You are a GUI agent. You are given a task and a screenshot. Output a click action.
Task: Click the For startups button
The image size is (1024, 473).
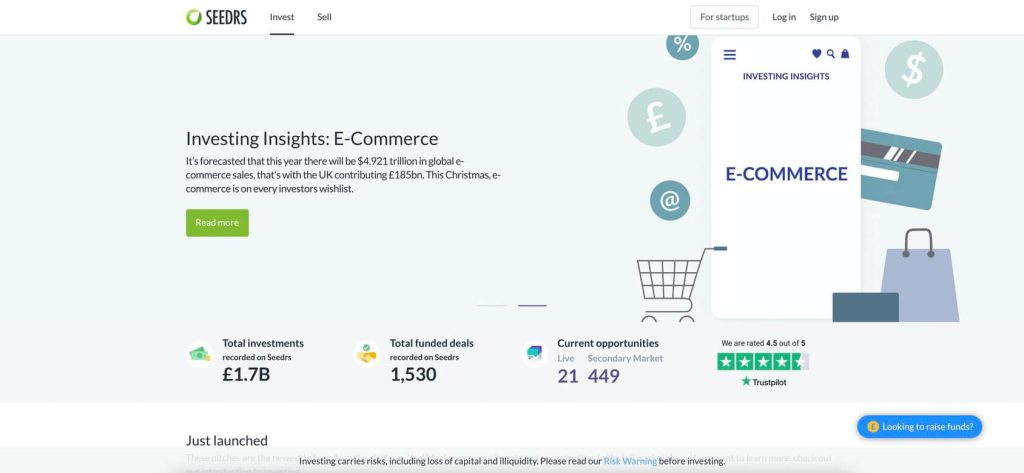(724, 17)
